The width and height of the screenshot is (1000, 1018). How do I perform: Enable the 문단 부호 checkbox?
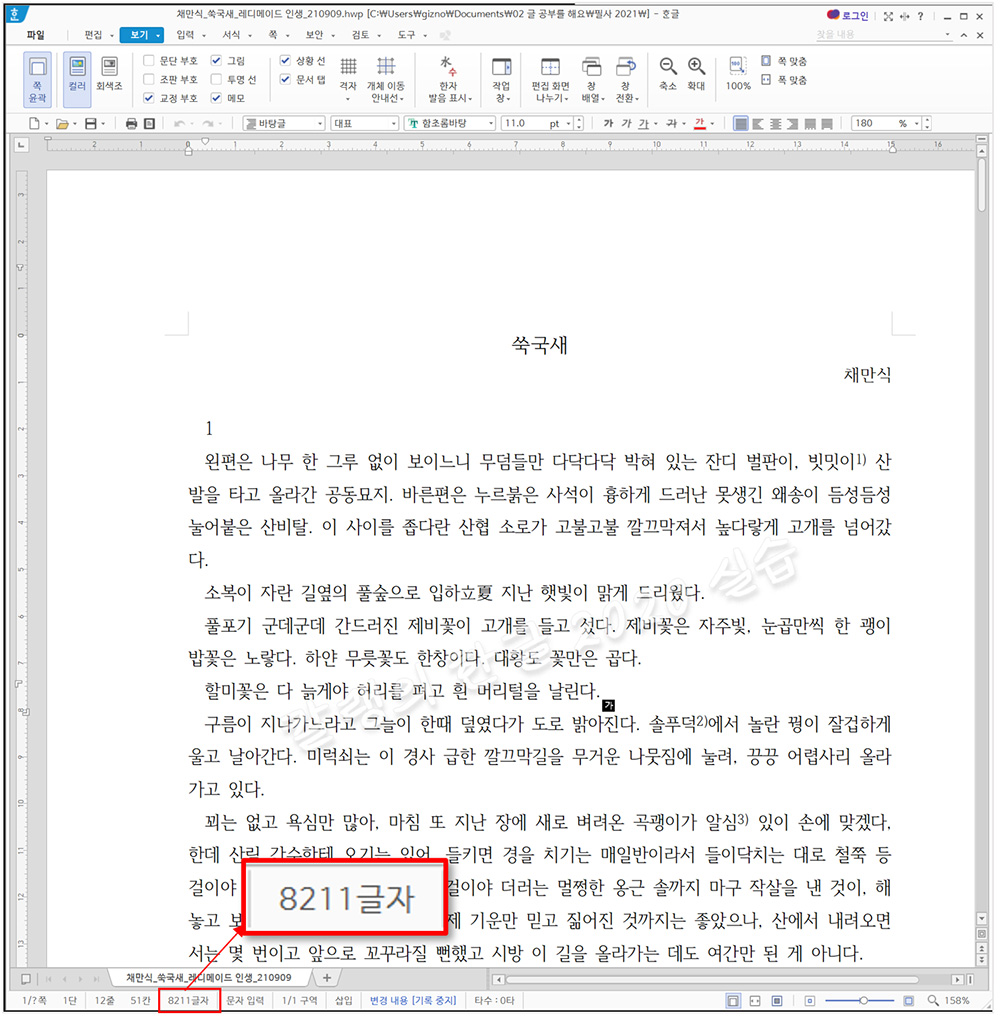149,60
